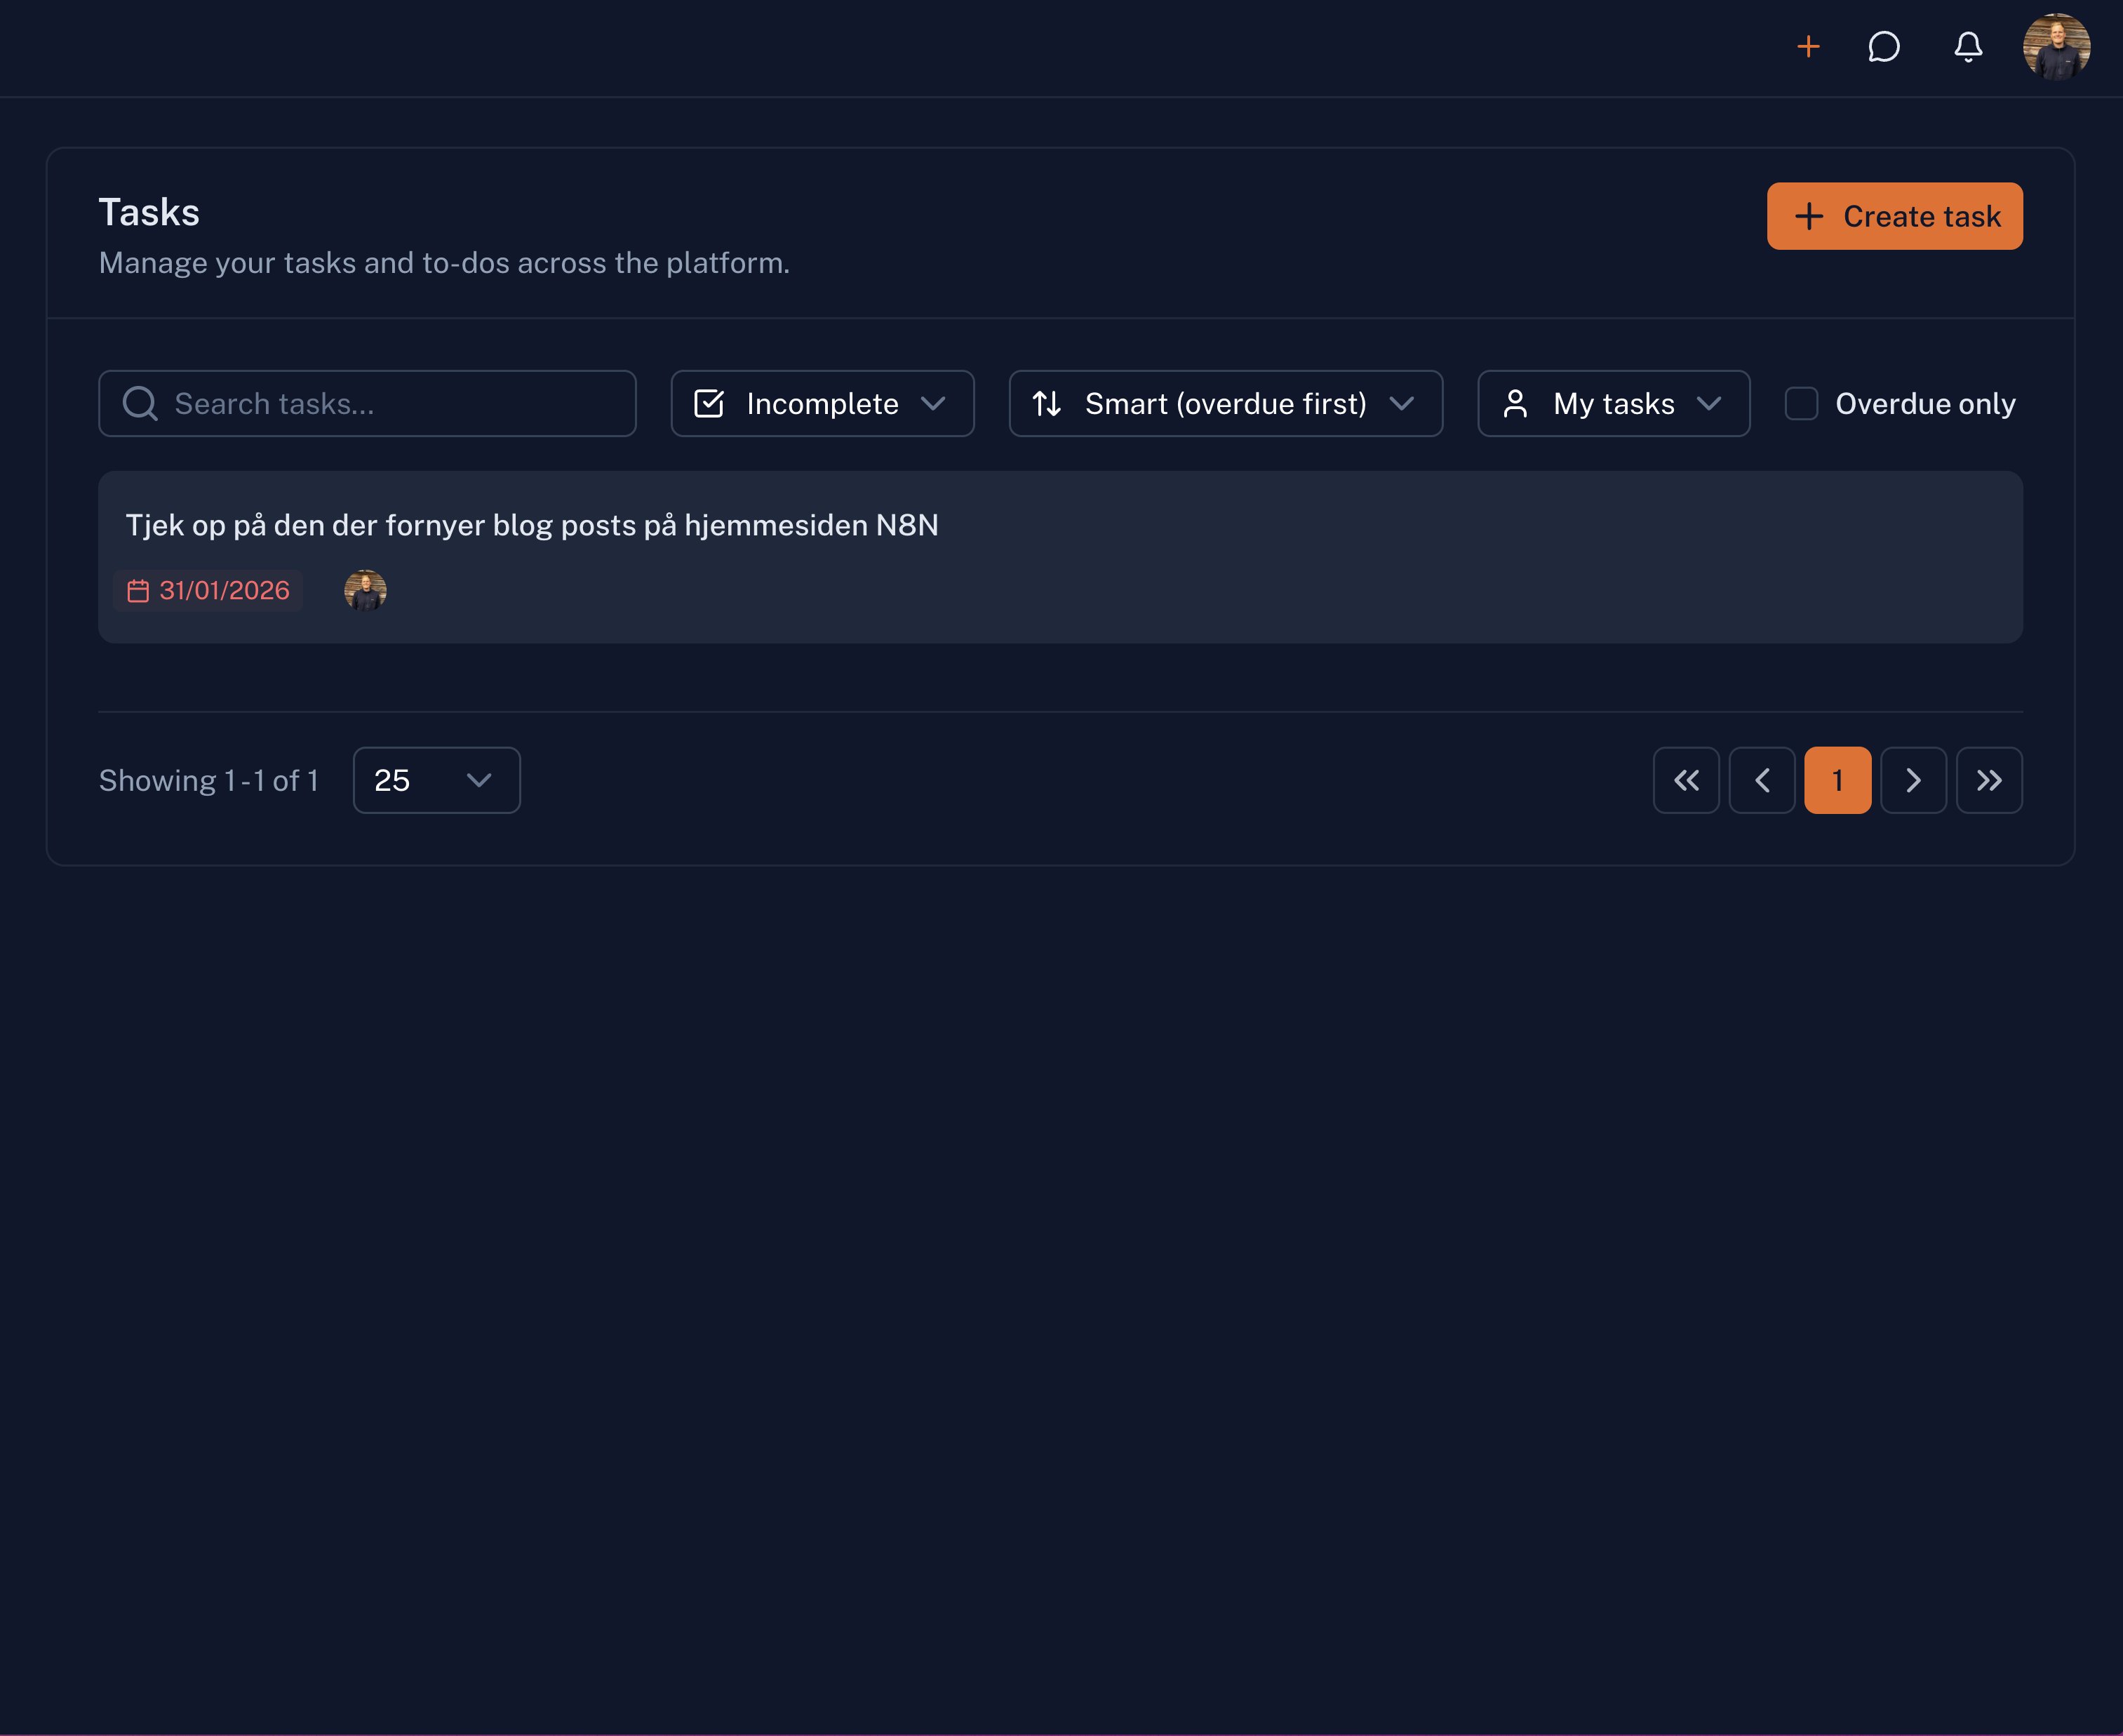
Task: Open the Smart (overdue first) sort dropdown
Action: [x=1225, y=404]
